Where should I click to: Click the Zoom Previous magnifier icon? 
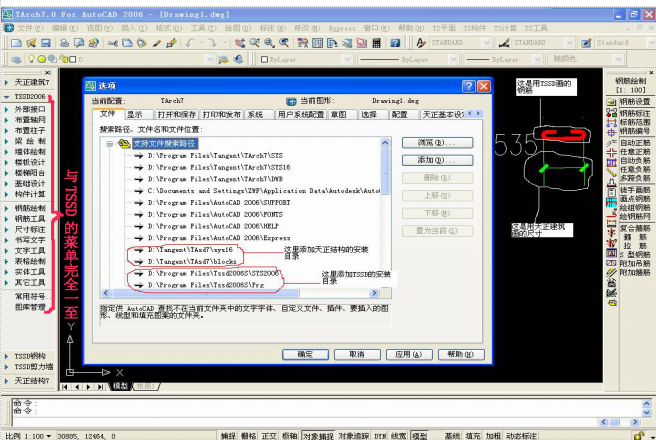tap(284, 43)
